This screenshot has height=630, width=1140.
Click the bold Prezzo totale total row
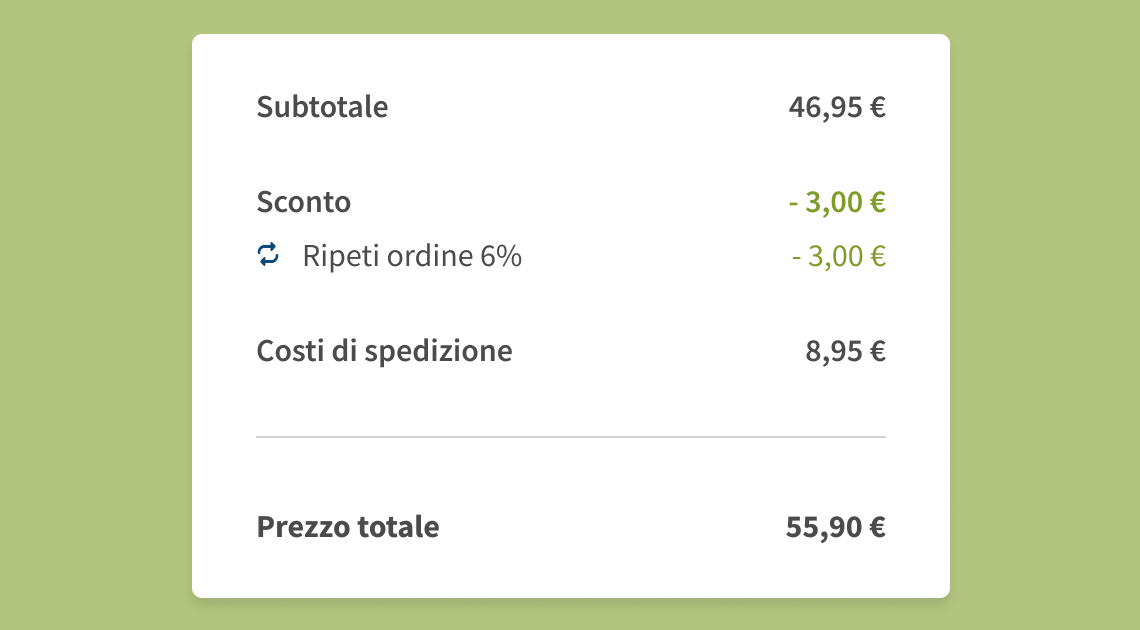click(x=570, y=526)
